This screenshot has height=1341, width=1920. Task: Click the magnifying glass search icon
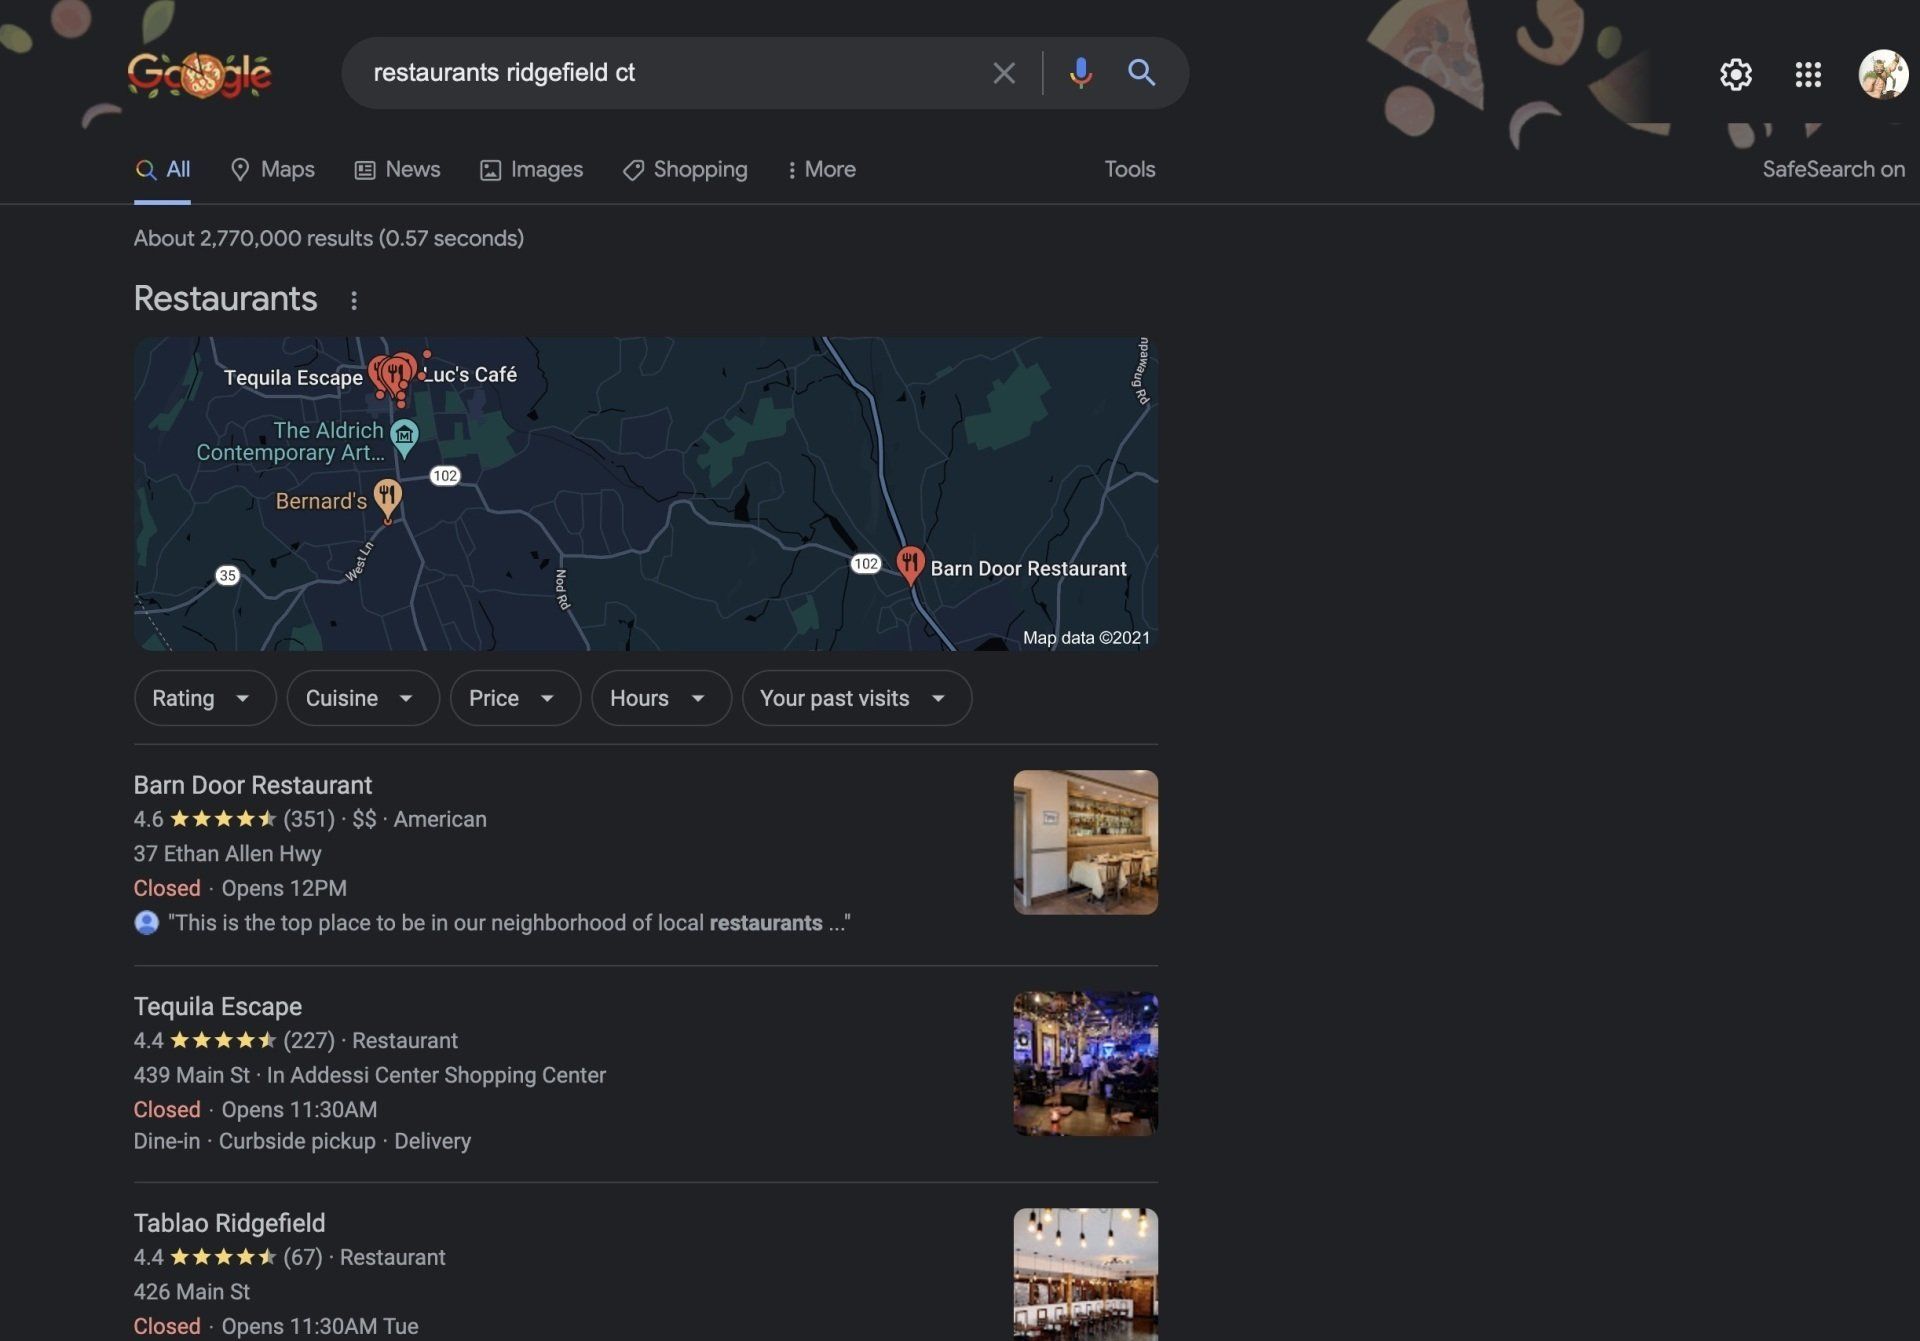pyautogui.click(x=1141, y=73)
